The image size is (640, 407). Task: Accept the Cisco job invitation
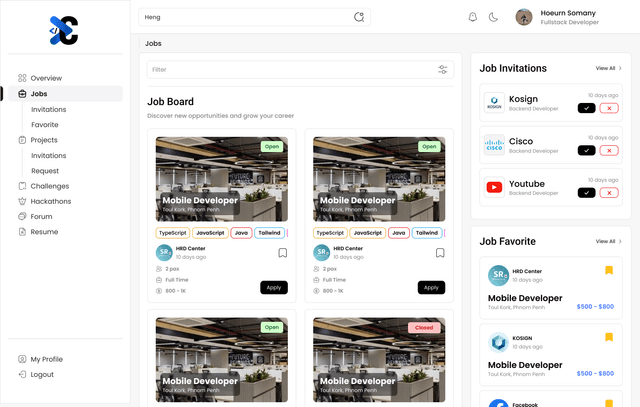coord(587,151)
